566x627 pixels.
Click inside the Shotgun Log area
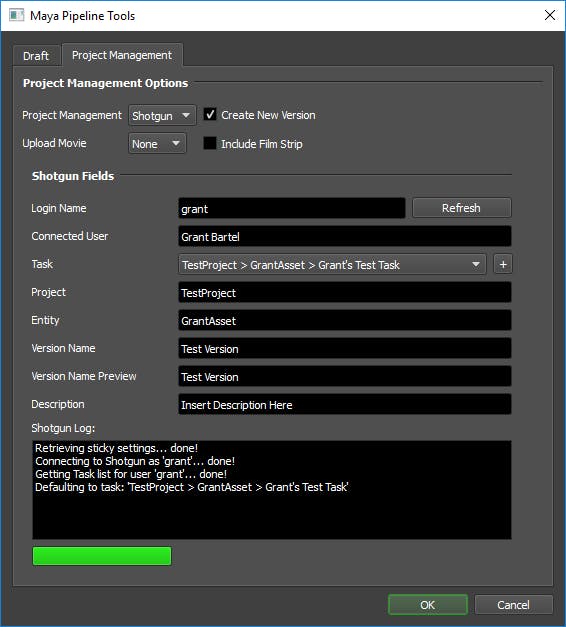(272, 490)
